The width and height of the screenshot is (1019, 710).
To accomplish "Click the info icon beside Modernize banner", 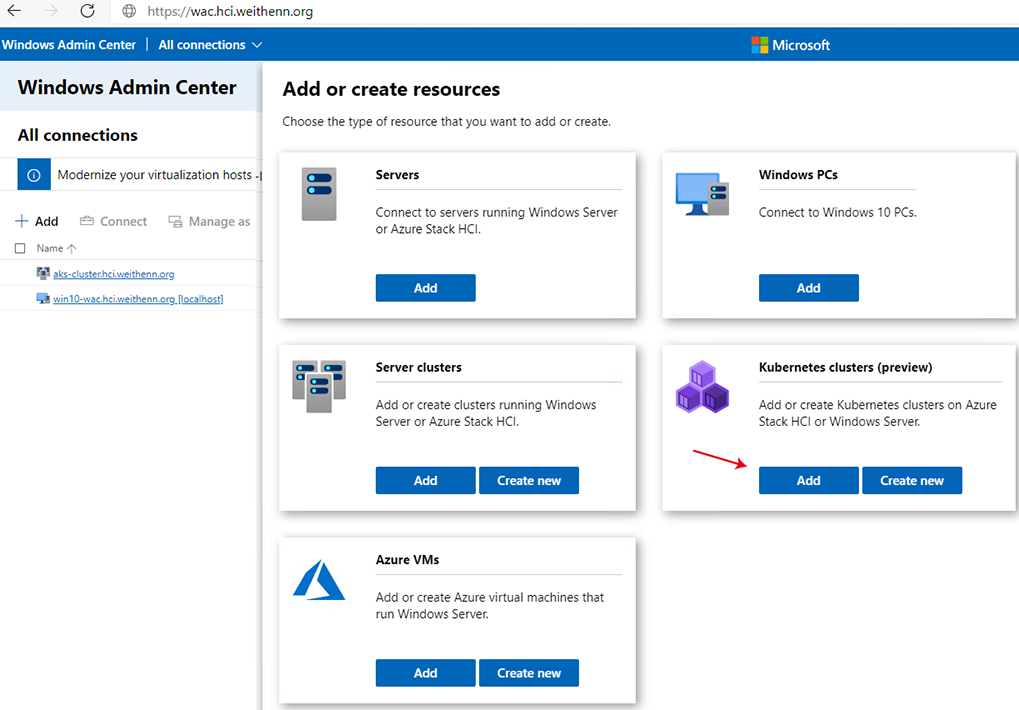I will pyautogui.click(x=34, y=175).
